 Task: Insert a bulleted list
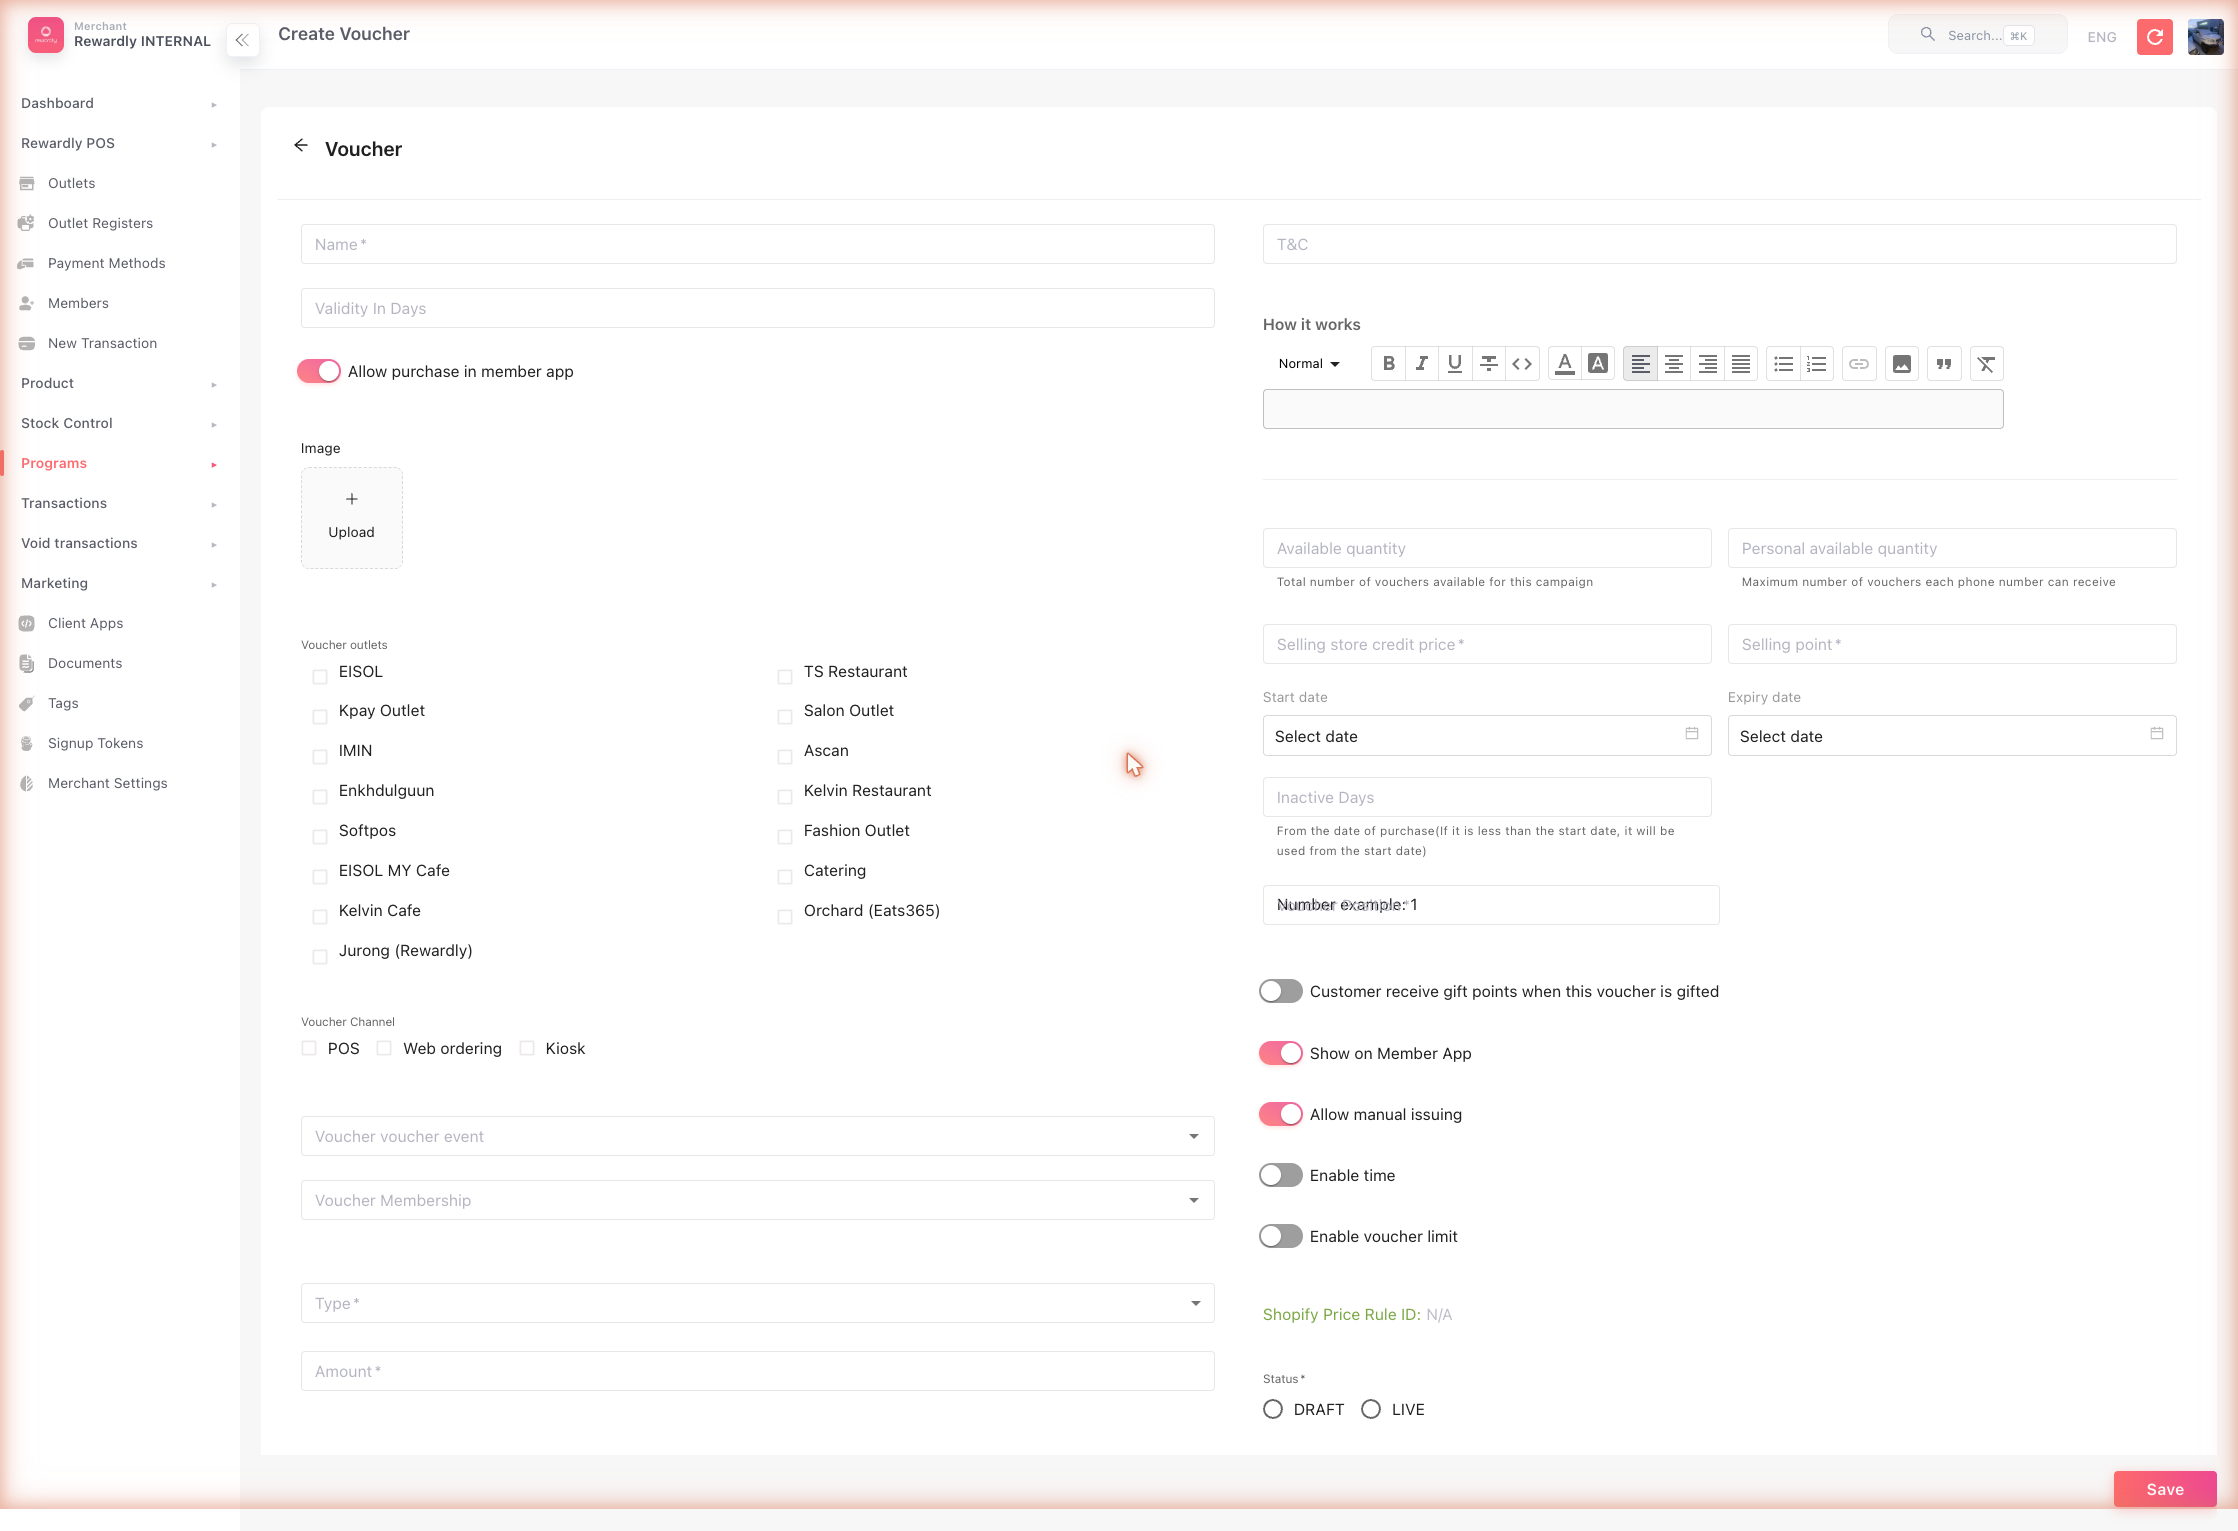1783,364
